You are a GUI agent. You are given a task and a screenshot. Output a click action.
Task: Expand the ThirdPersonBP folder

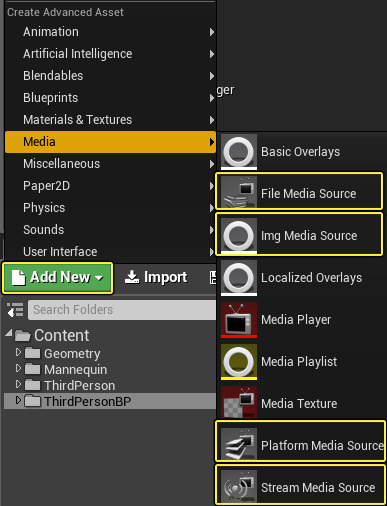click(18, 400)
